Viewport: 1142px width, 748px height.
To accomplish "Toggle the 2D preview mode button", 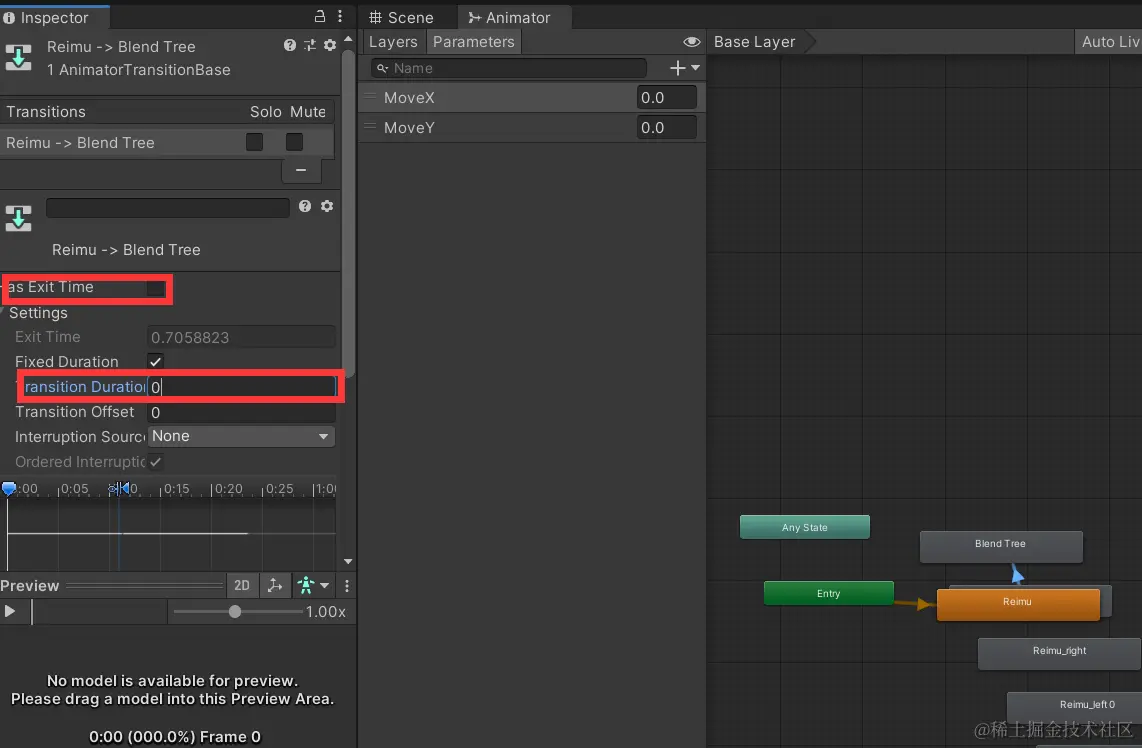I will 242,586.
